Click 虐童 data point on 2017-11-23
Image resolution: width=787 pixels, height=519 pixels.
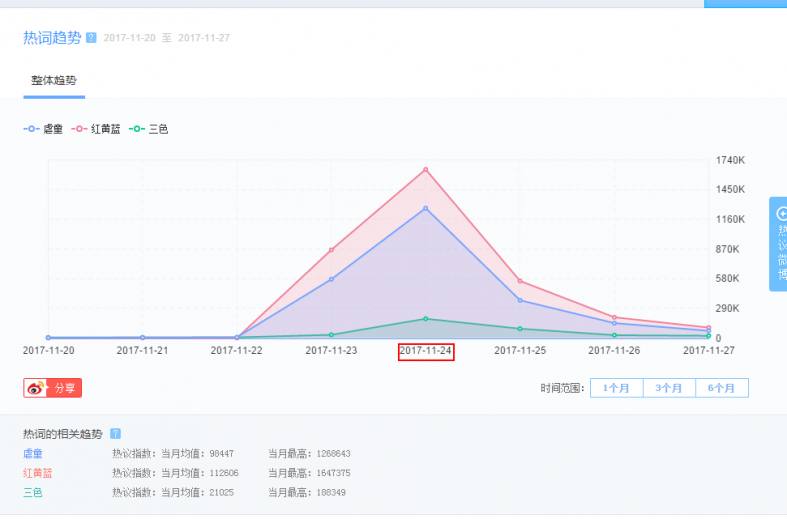click(x=331, y=279)
